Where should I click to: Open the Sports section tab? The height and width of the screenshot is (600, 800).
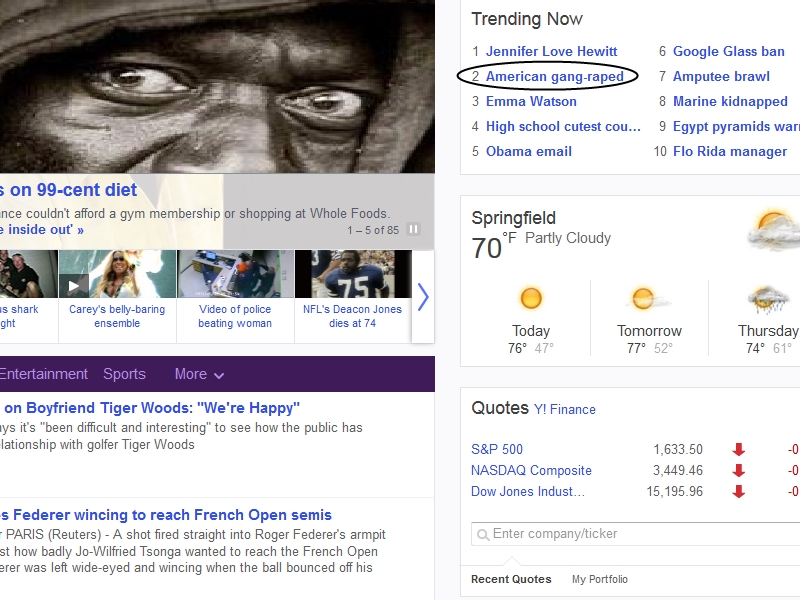click(x=124, y=374)
